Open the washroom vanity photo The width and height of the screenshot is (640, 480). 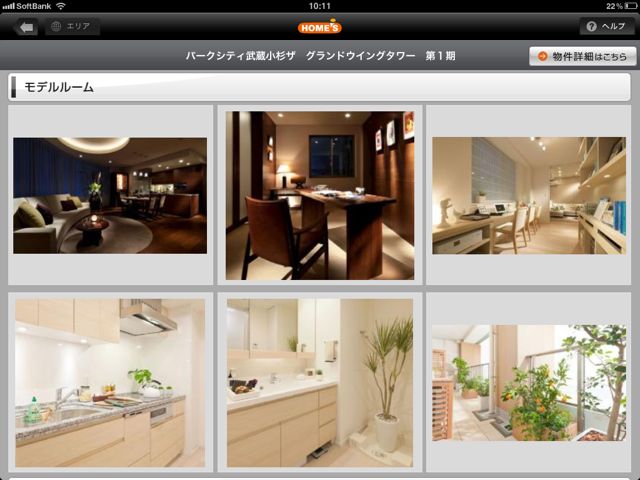[320, 383]
